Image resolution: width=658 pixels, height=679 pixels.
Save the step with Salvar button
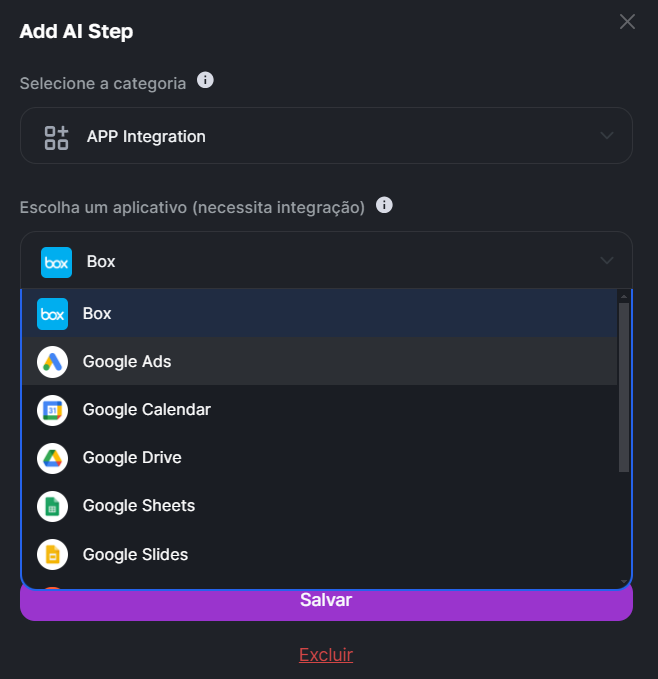click(326, 605)
